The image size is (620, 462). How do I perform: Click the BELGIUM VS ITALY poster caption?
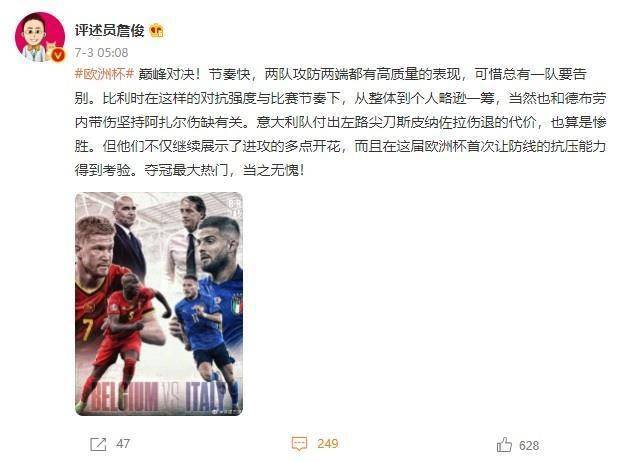(158, 397)
